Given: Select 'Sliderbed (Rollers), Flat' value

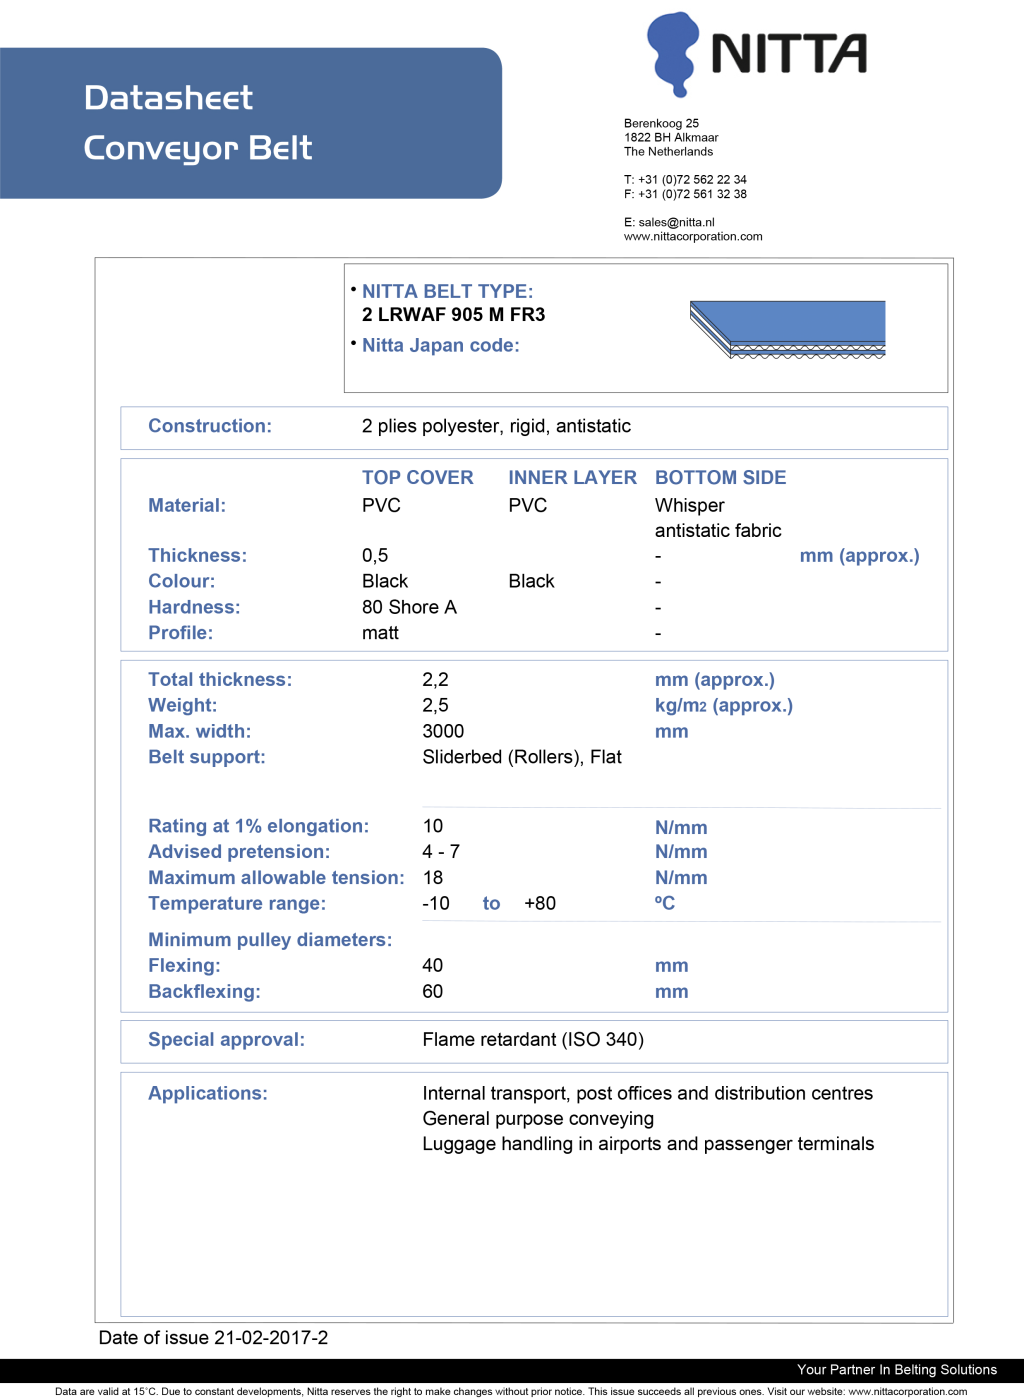Looking at the screenshot, I should [522, 758].
